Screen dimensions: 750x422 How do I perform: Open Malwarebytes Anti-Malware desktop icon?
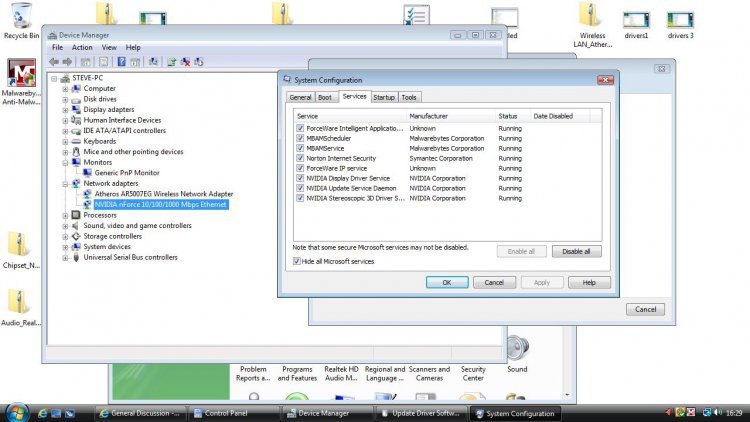coord(21,81)
